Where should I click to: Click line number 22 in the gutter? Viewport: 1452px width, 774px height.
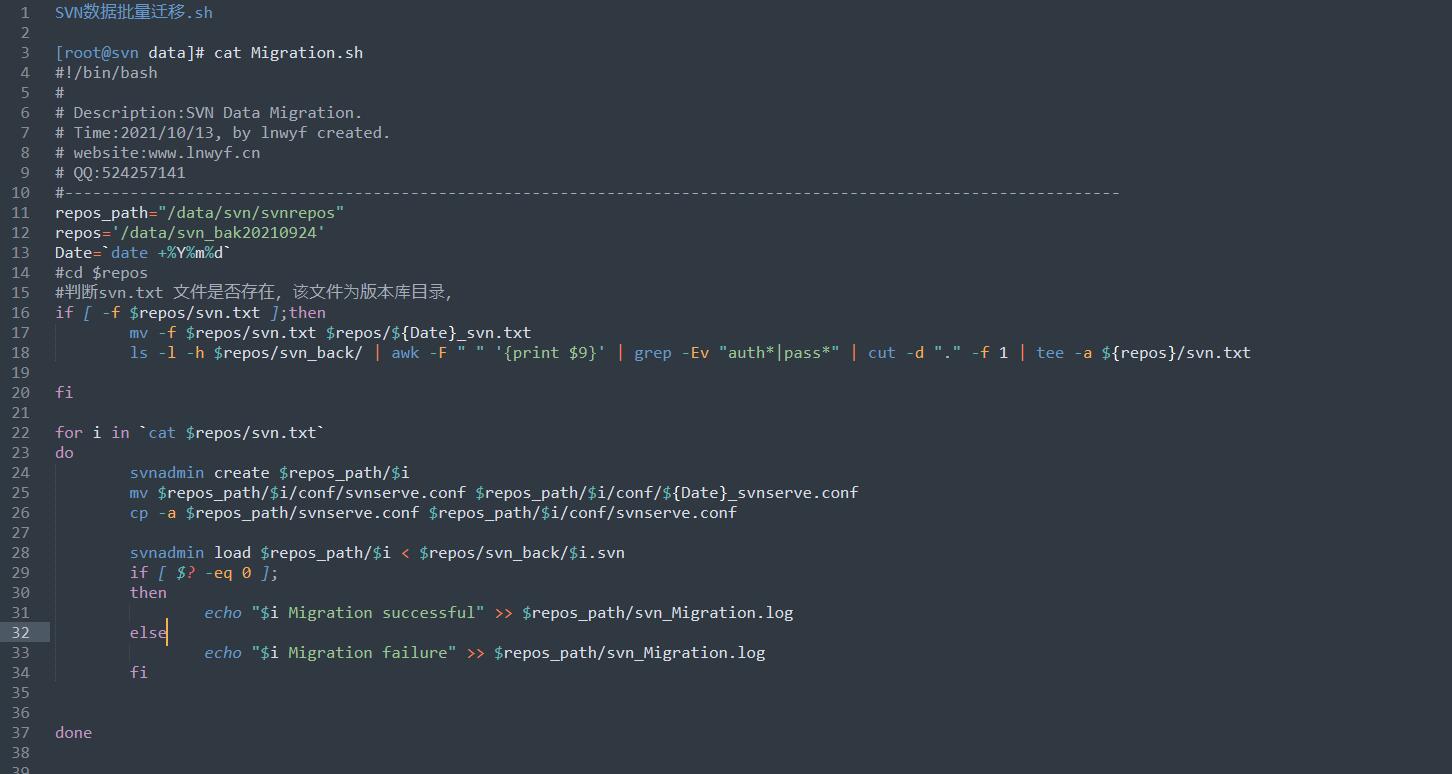tap(21, 432)
